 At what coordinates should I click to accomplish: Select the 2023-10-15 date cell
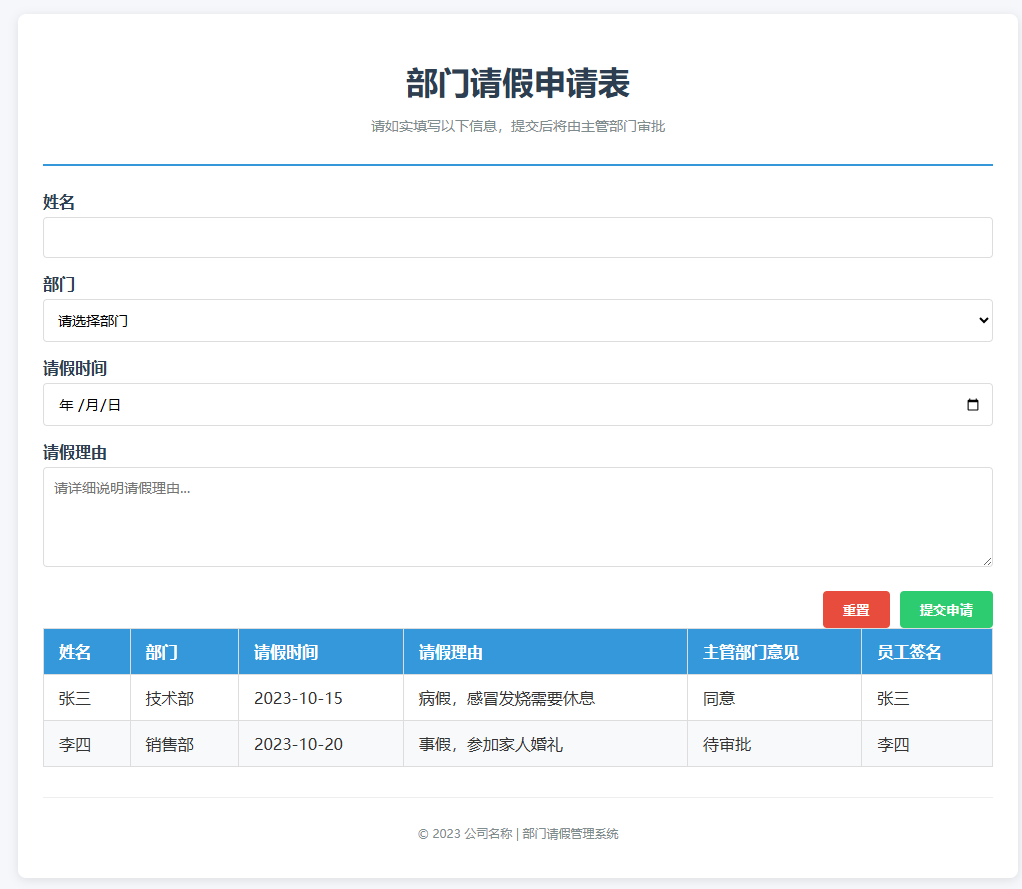[298, 698]
